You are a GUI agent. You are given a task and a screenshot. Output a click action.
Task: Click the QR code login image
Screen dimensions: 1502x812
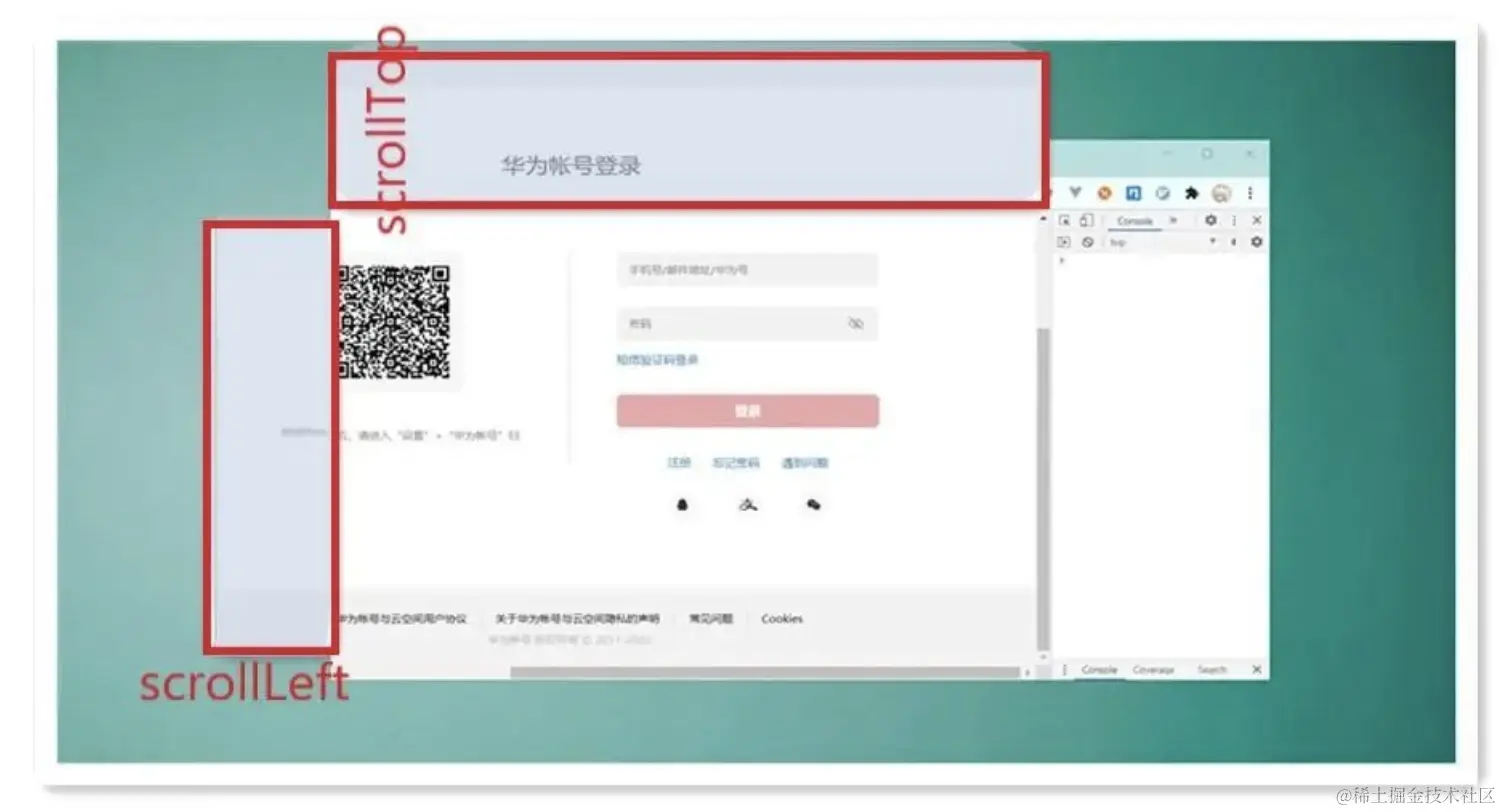(x=394, y=322)
